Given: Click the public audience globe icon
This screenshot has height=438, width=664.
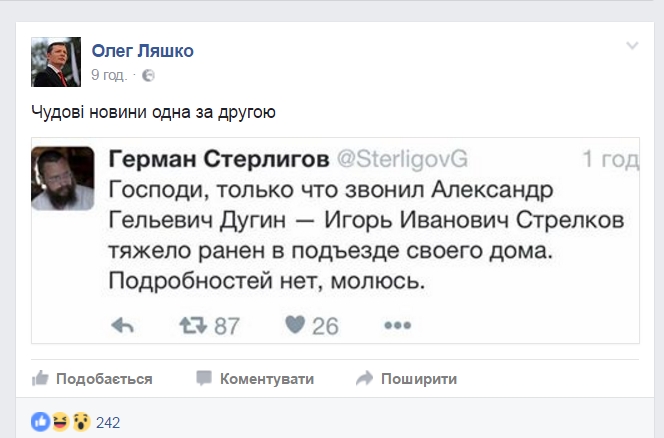Looking at the screenshot, I should coord(148,75).
